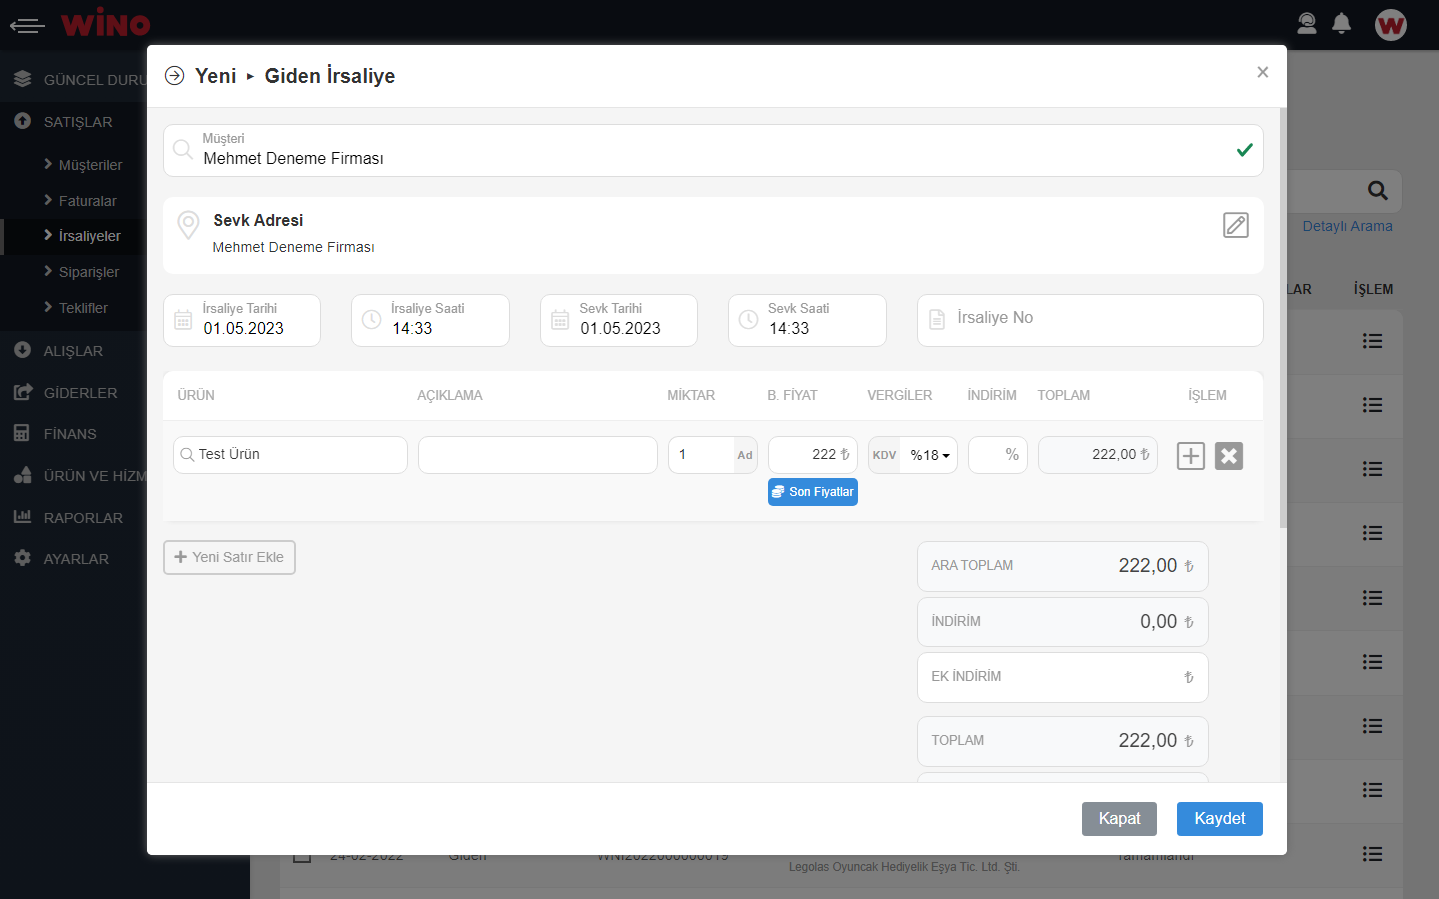Add a row with the plus icon
Viewport: 1439px width, 899px height.
coord(1190,456)
